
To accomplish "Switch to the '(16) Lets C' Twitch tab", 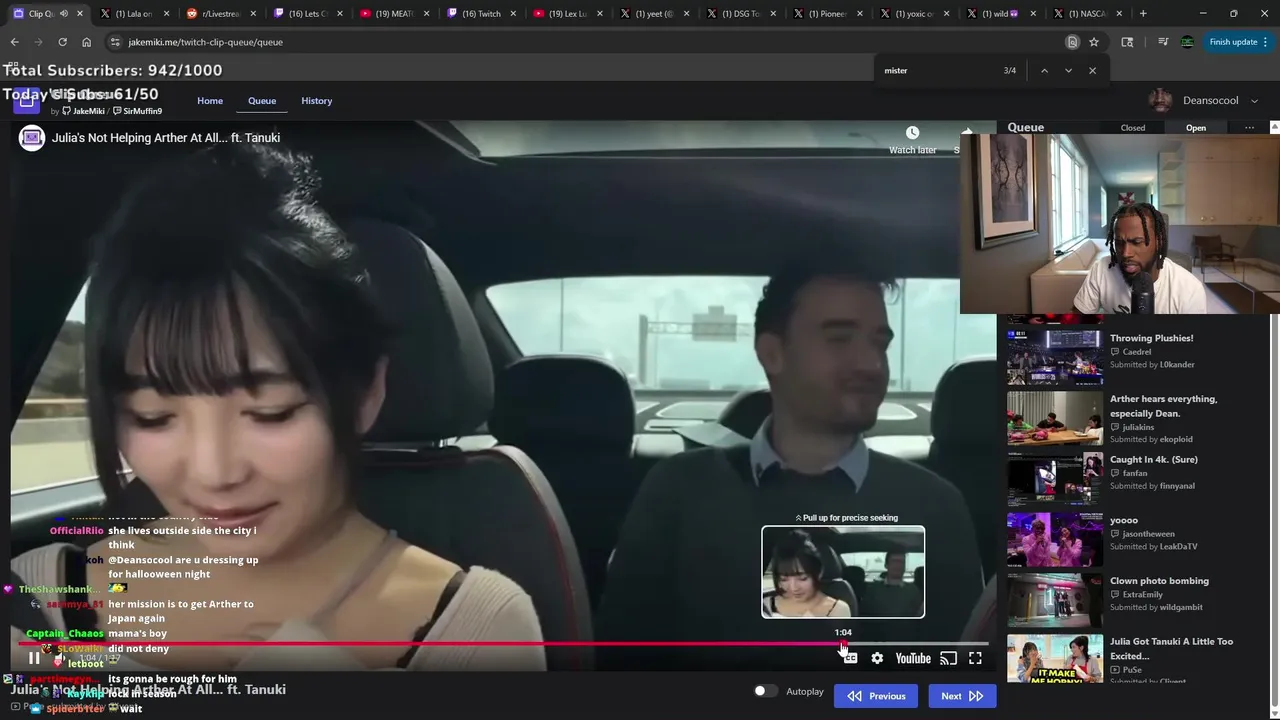I will point(306,14).
